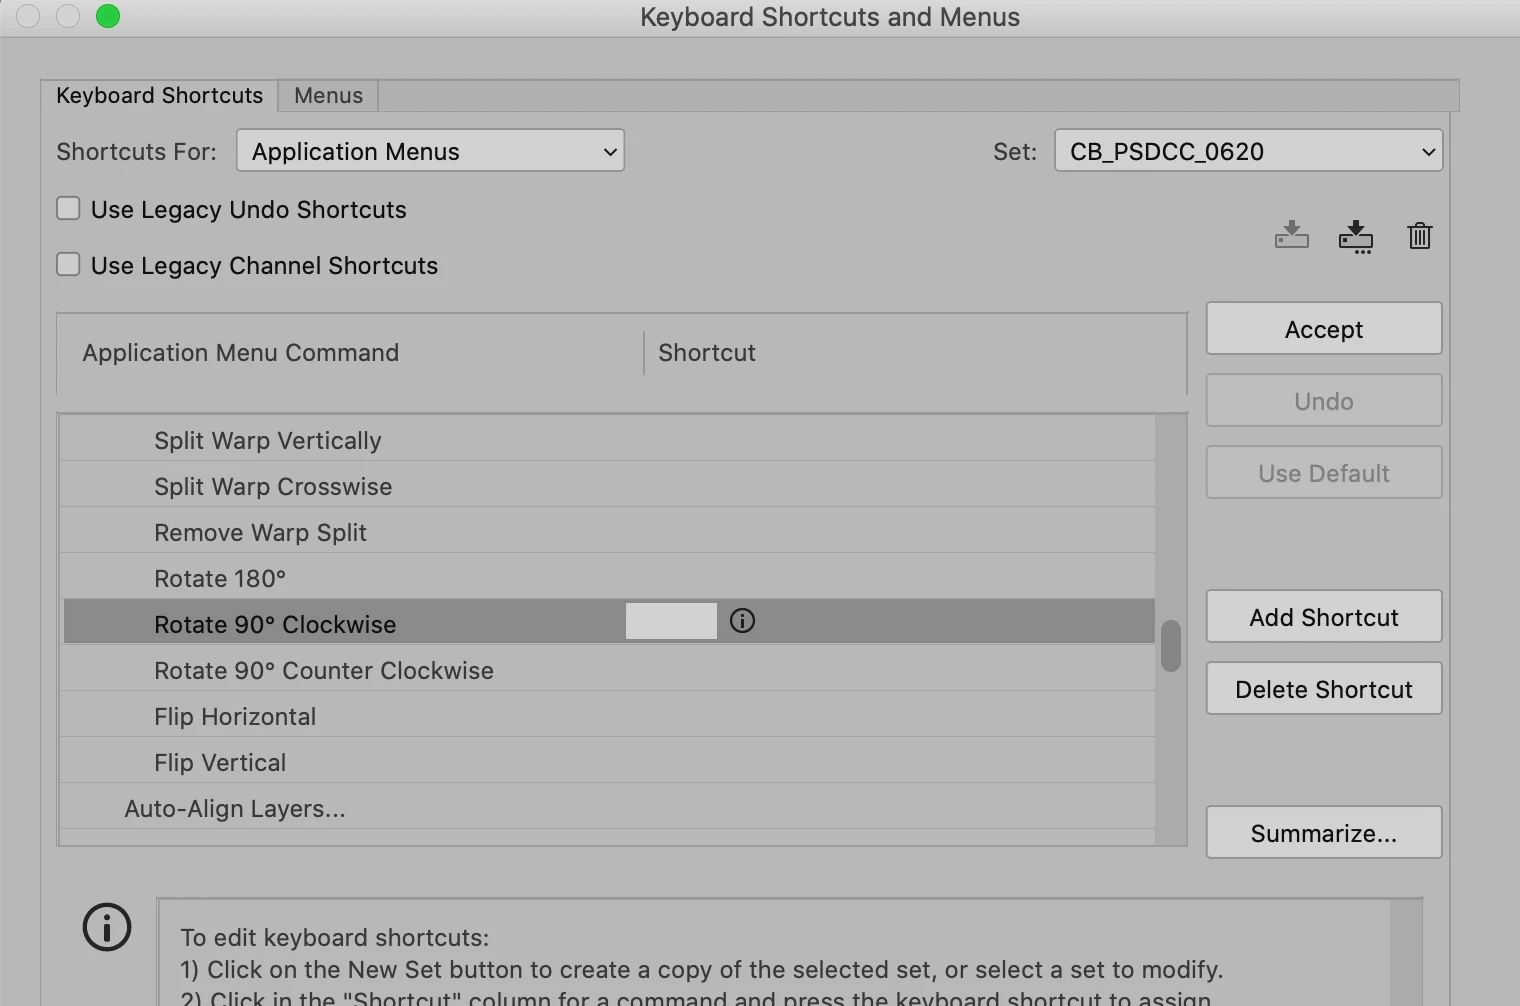Screen dimensions: 1520x1006
Task: Switch to the Menus tab
Action: (x=328, y=95)
